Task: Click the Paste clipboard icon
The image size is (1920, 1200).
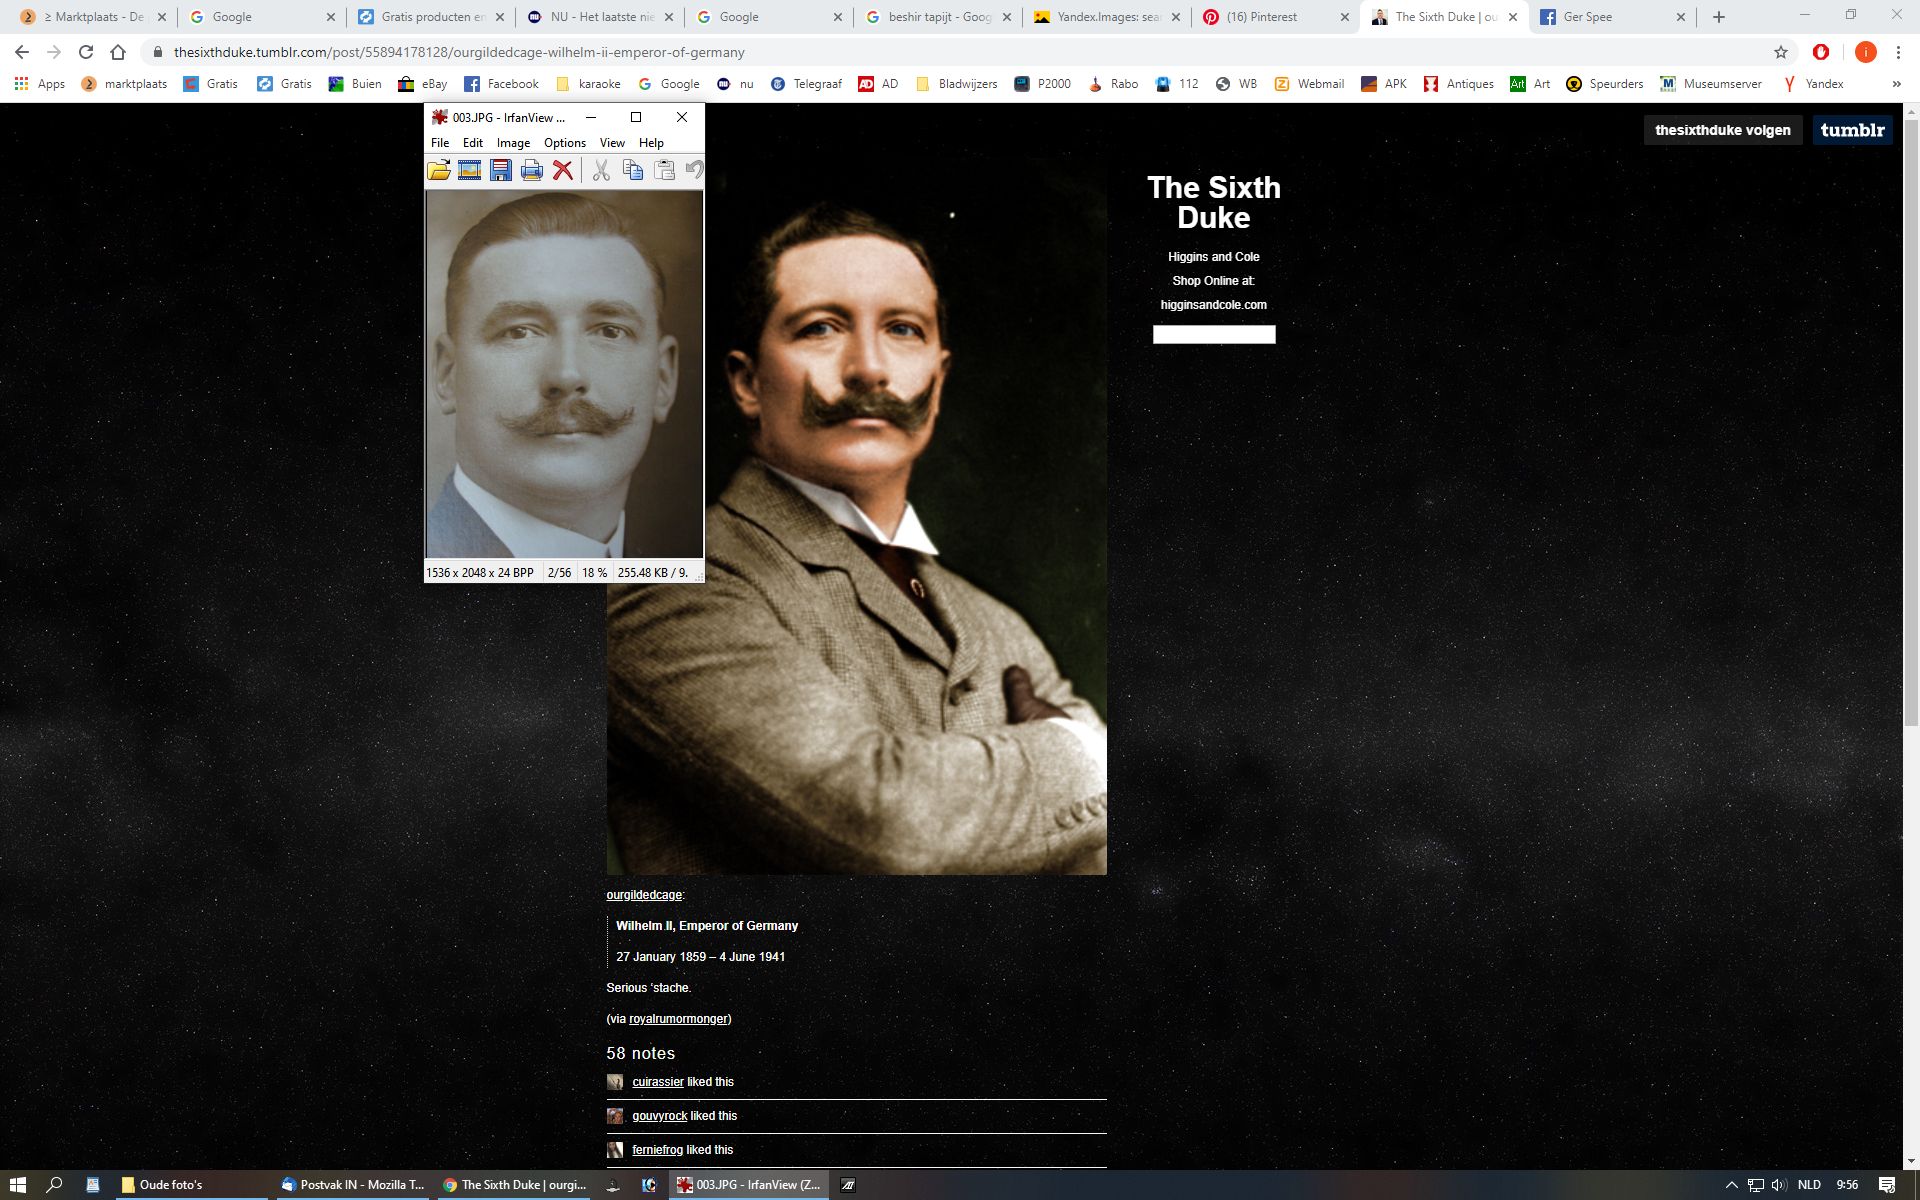Action: click(664, 170)
